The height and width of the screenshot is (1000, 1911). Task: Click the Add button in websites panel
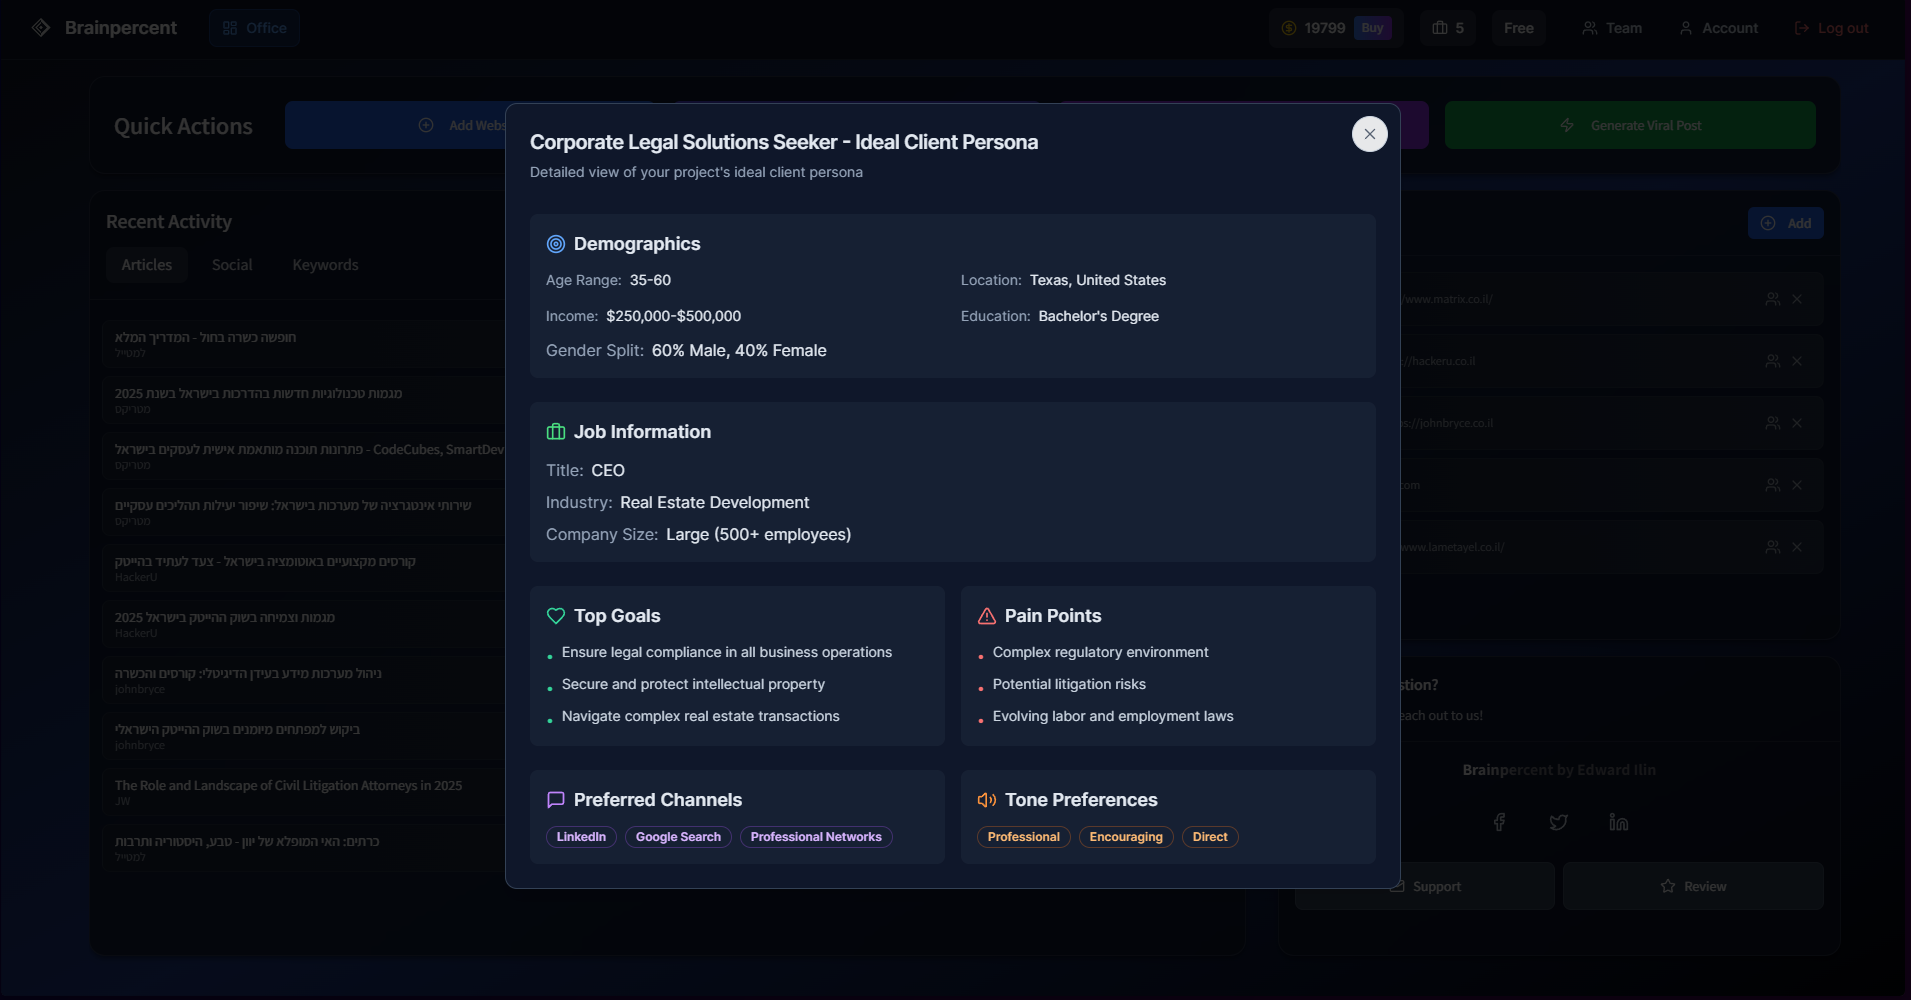click(x=1785, y=223)
